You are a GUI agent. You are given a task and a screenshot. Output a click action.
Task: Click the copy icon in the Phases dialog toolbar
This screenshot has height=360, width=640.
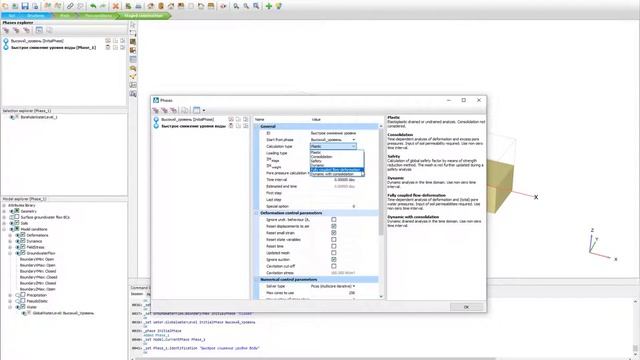(185, 110)
